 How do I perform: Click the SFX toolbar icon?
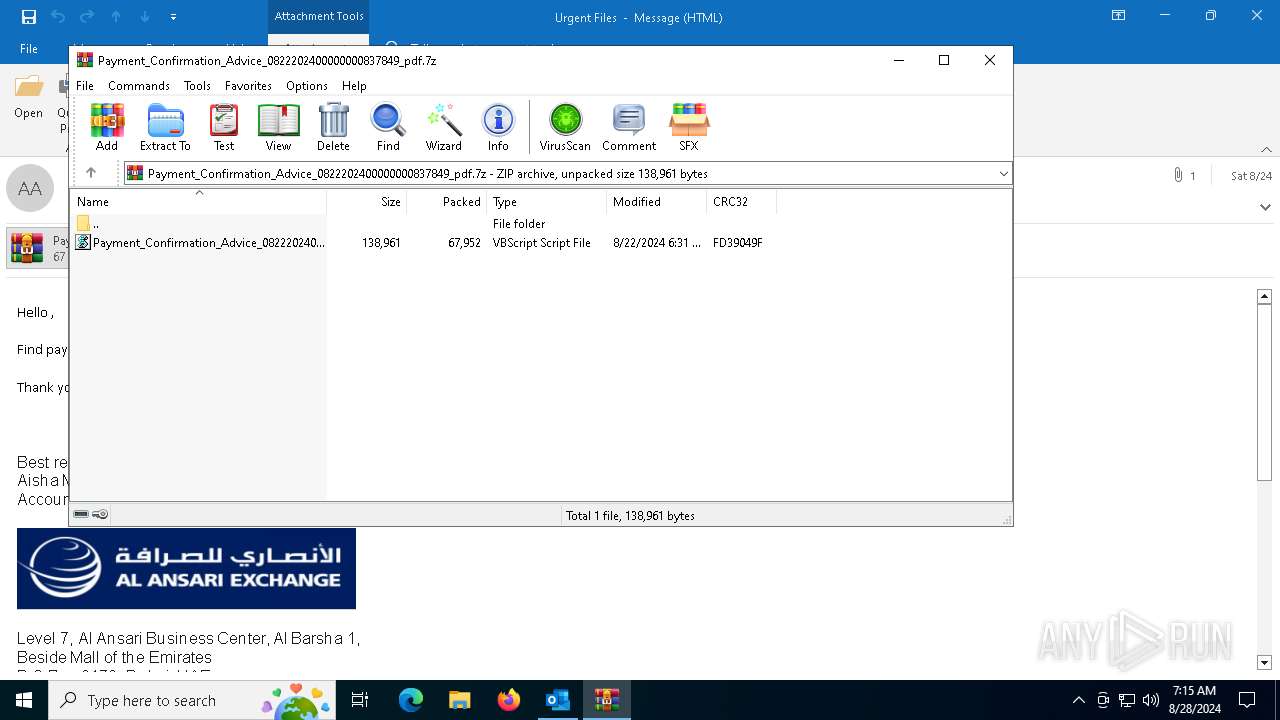[x=689, y=127]
